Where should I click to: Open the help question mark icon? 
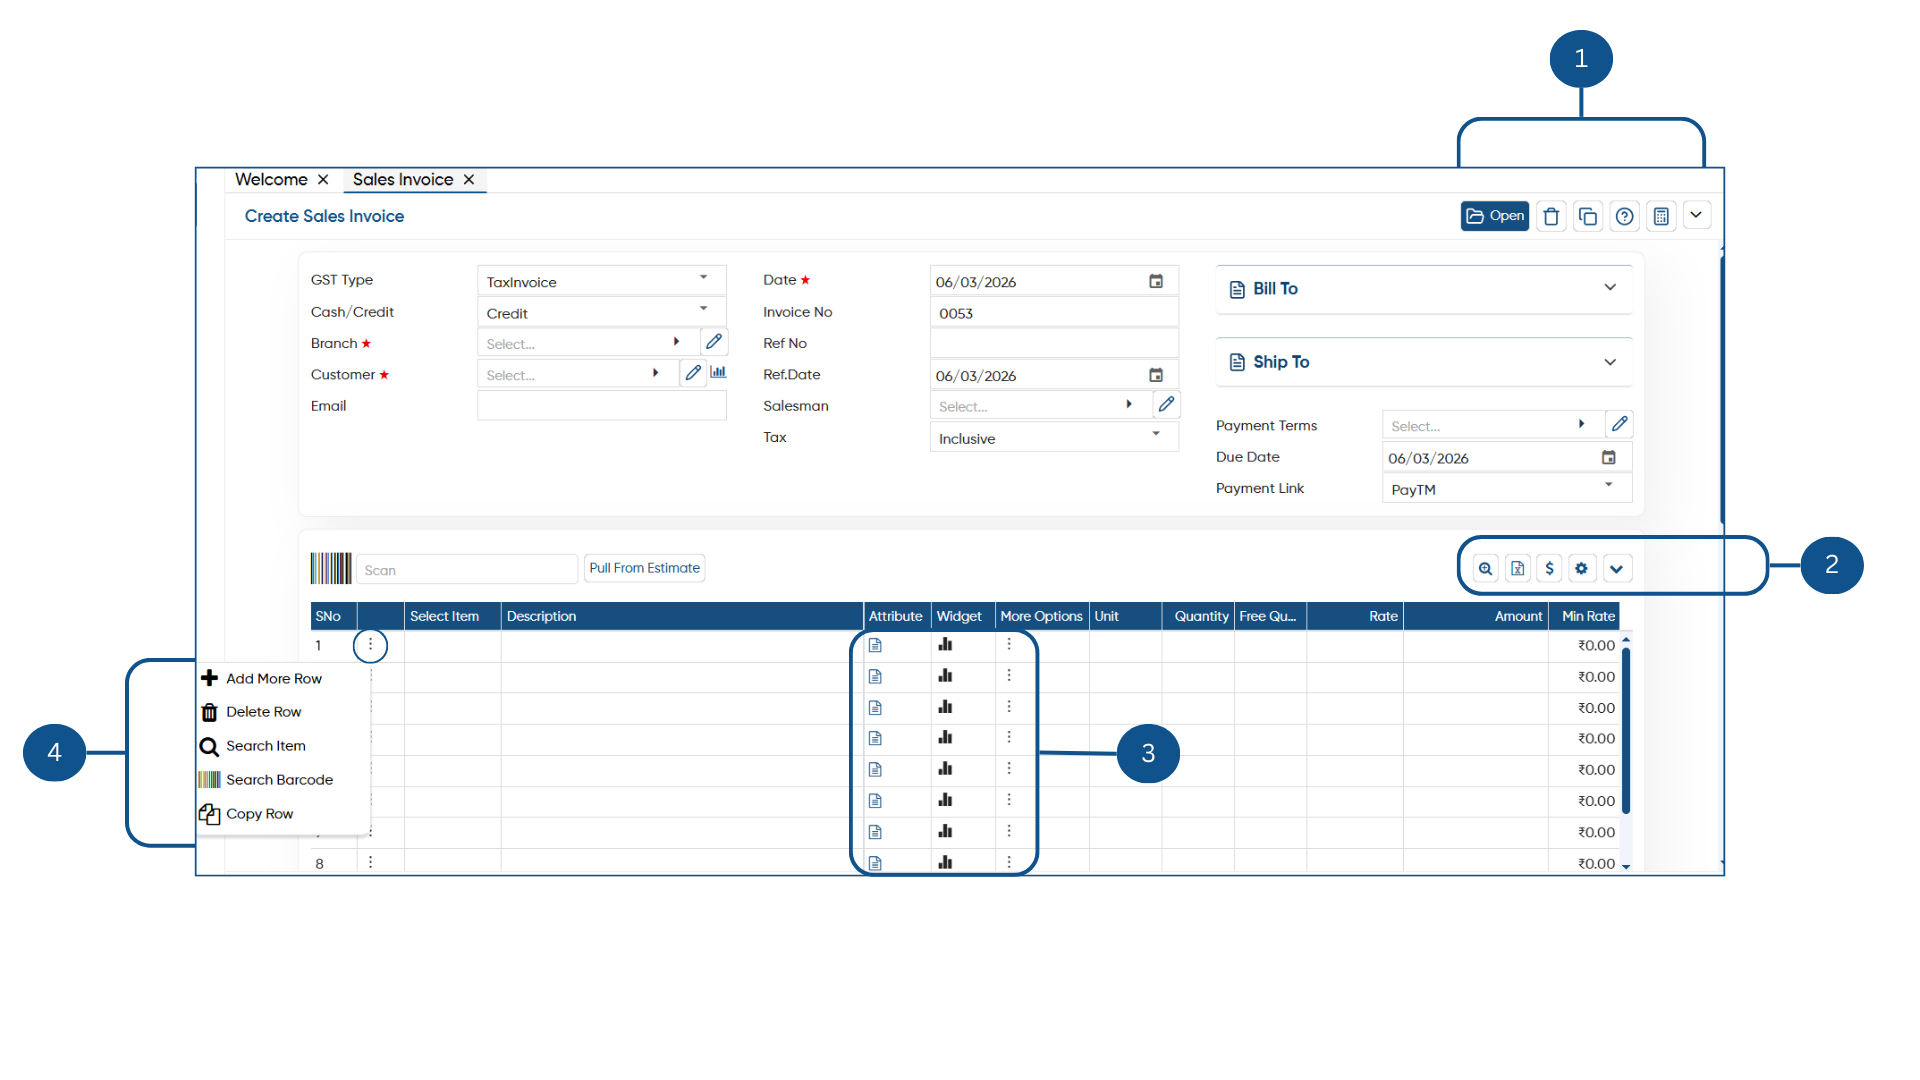point(1625,216)
